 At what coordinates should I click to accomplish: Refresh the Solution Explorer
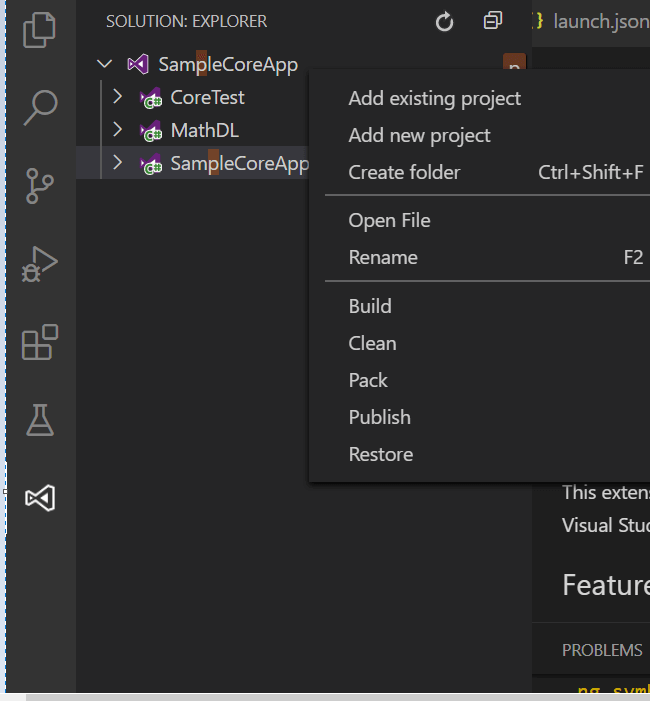pos(445,21)
